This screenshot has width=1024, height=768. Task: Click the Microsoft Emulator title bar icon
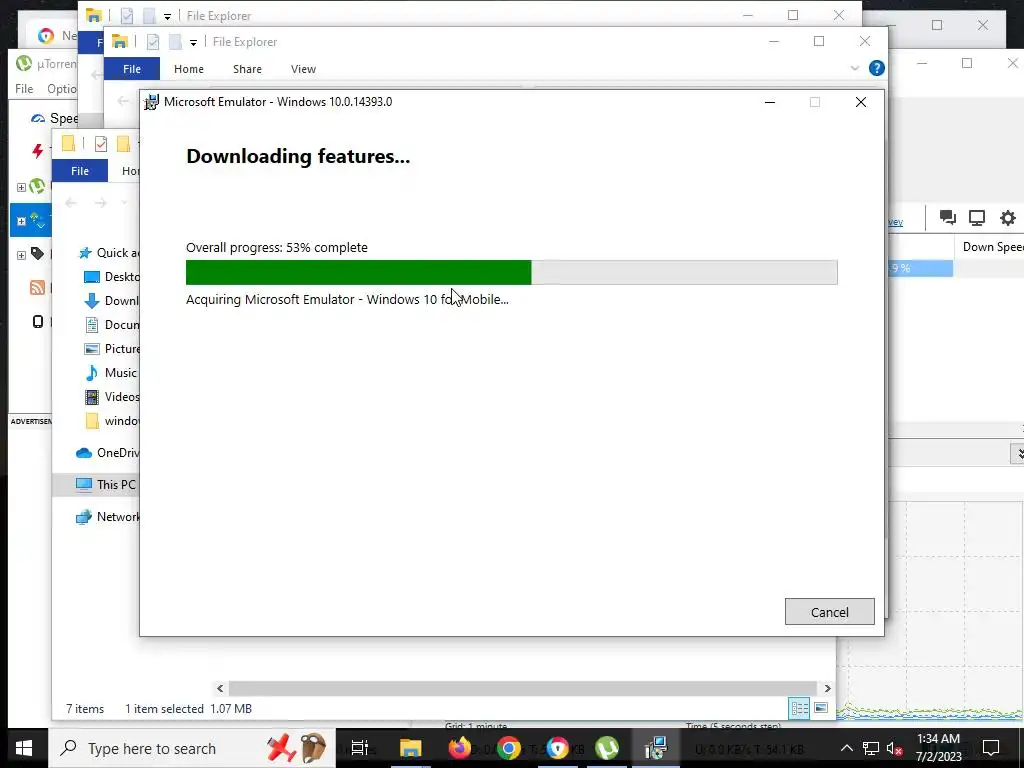click(152, 102)
